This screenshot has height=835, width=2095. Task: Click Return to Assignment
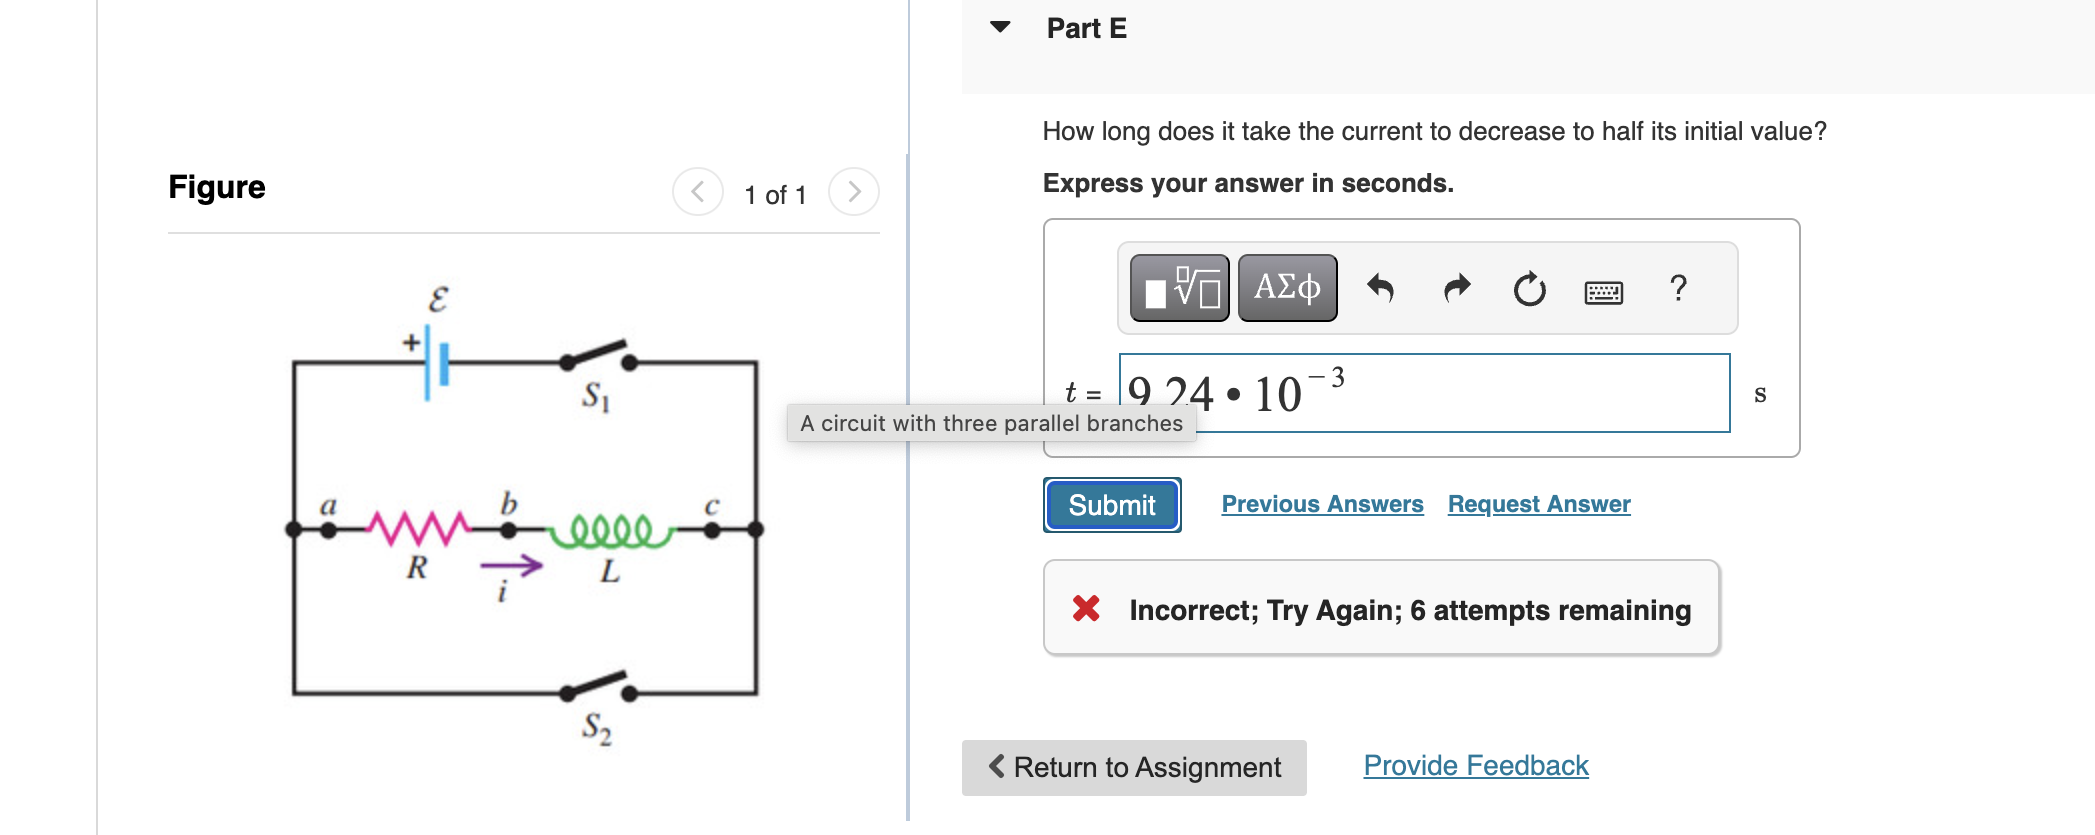point(1133,767)
